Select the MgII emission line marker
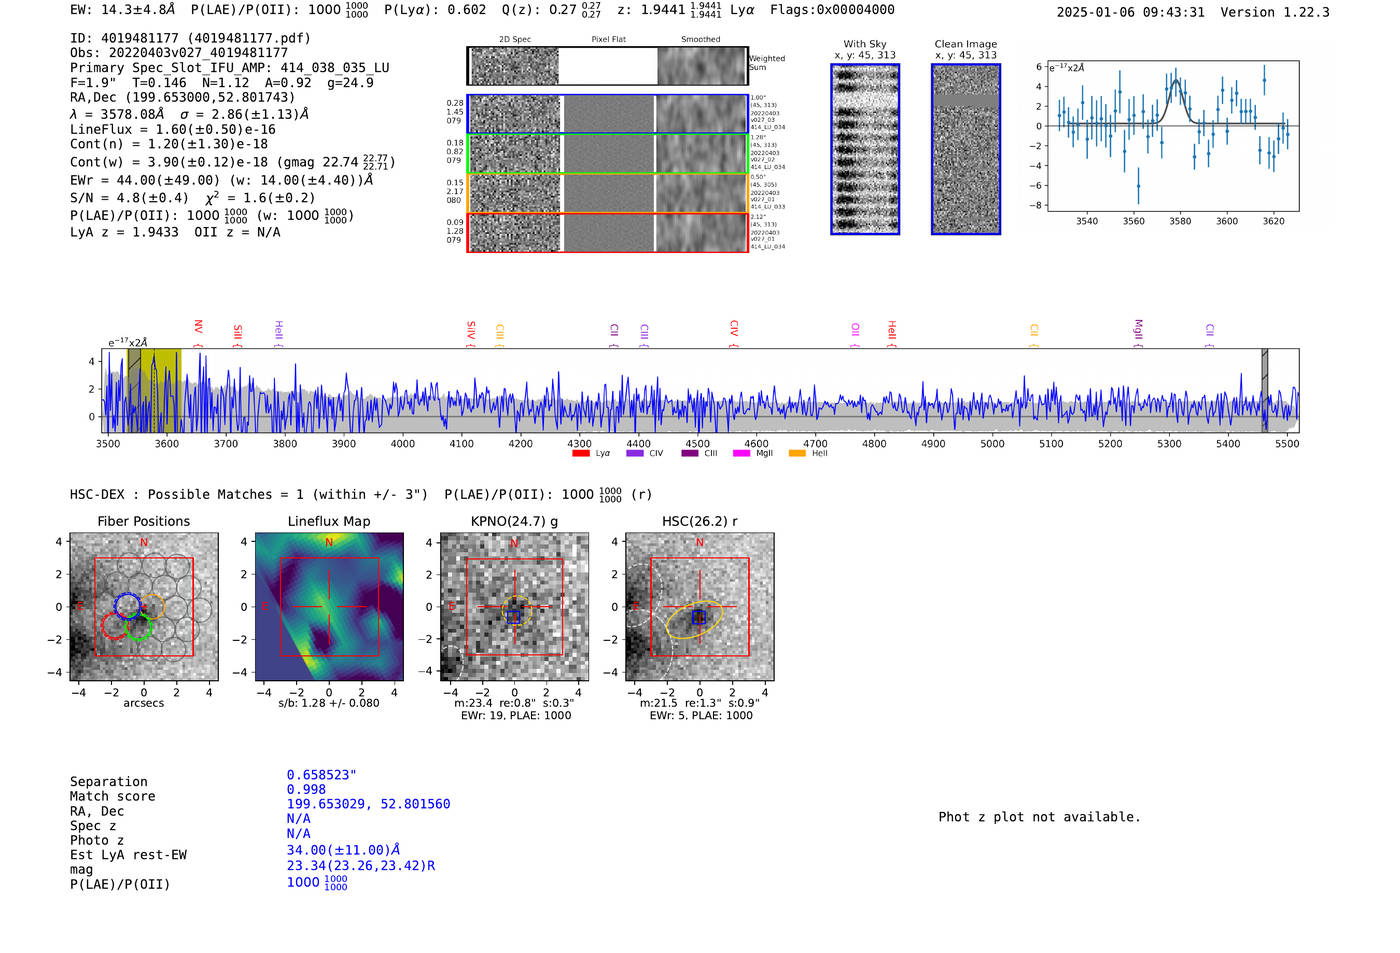Viewport: 1400px width, 953px height. click(x=1137, y=332)
